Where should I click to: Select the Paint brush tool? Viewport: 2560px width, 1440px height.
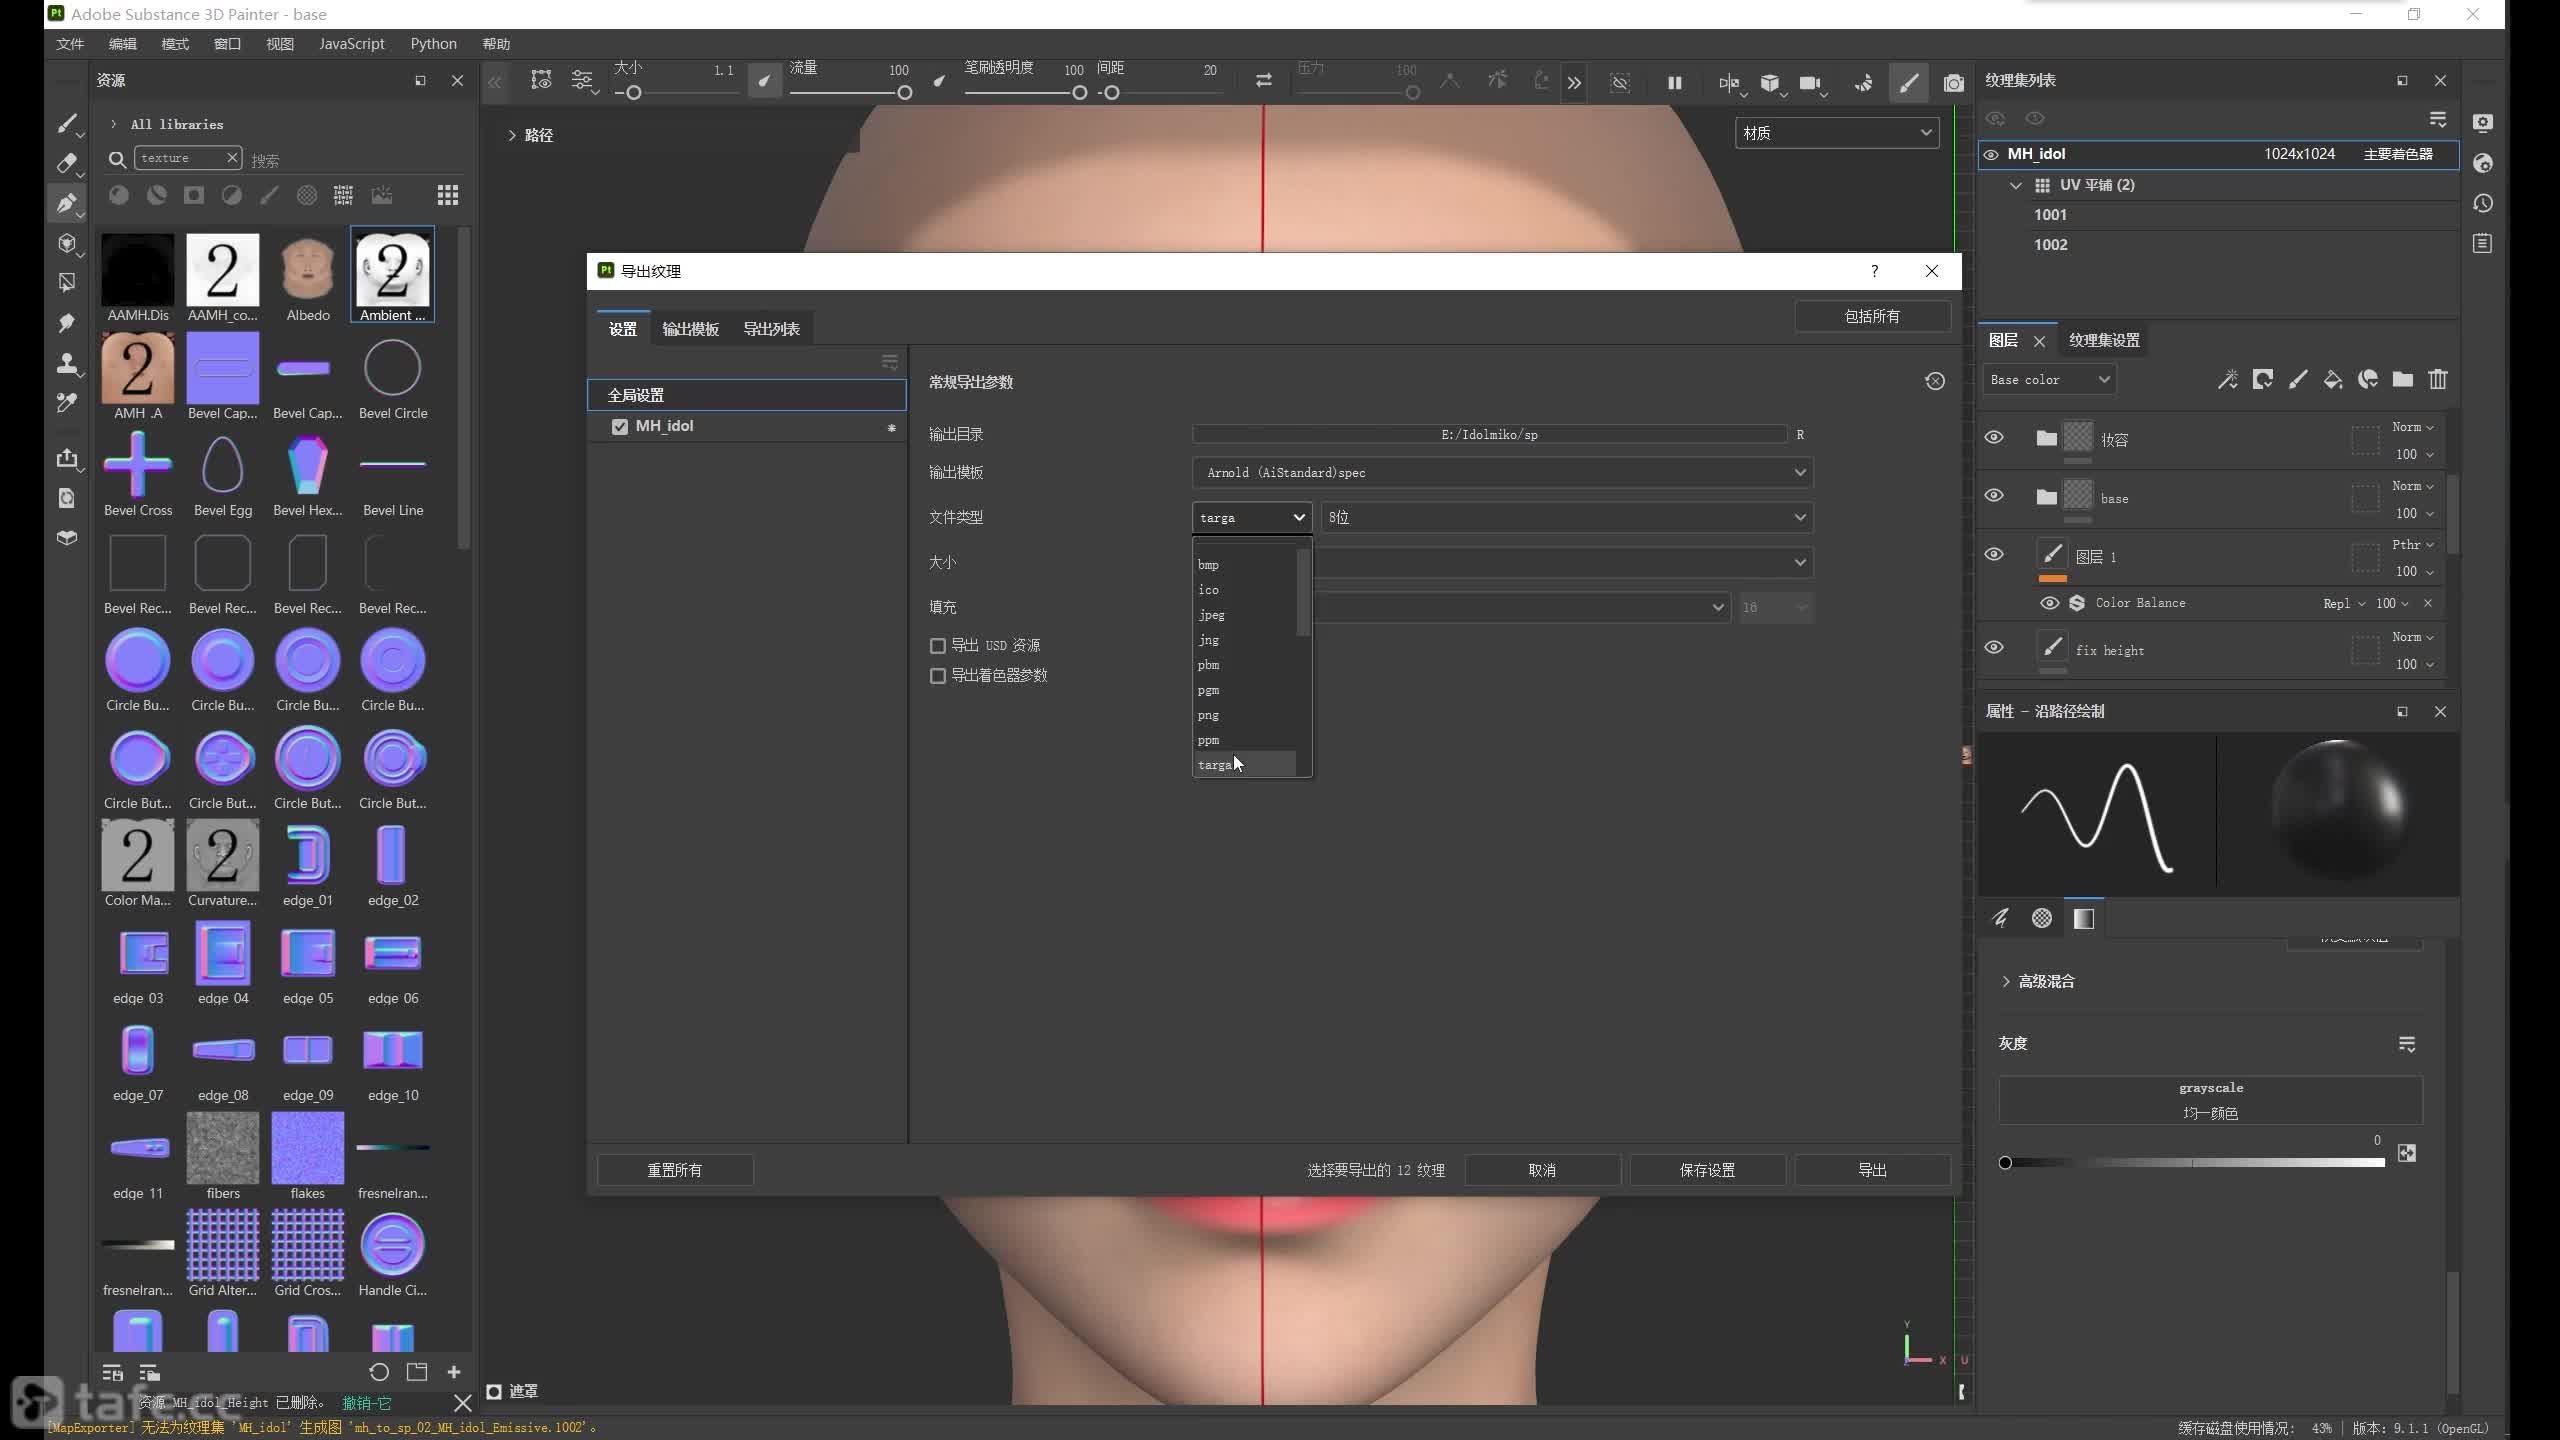(66, 124)
